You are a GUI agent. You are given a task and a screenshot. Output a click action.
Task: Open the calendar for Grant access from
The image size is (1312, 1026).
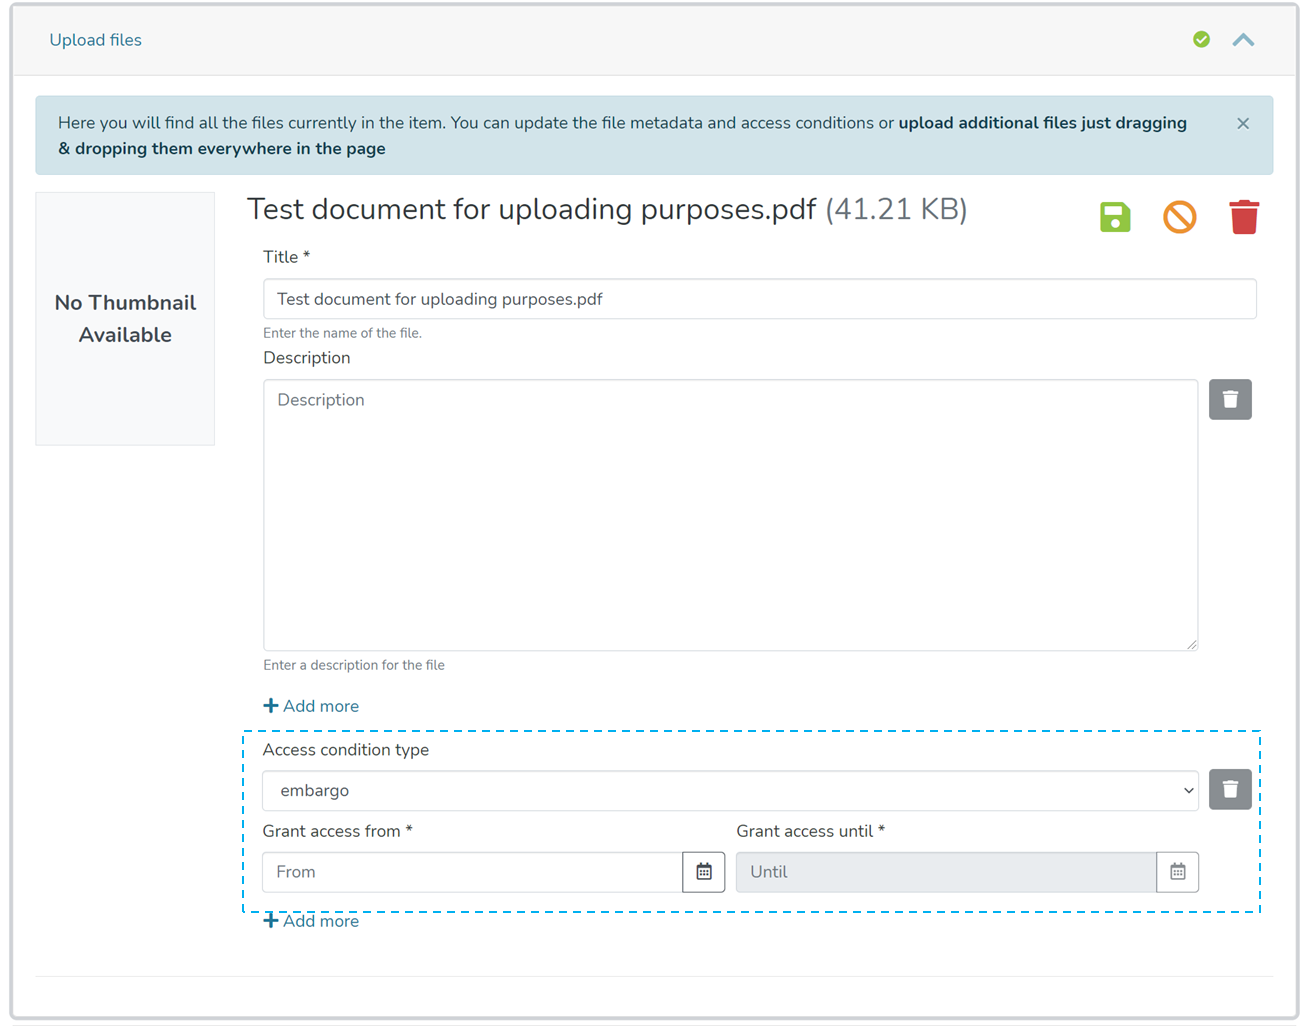pos(704,872)
